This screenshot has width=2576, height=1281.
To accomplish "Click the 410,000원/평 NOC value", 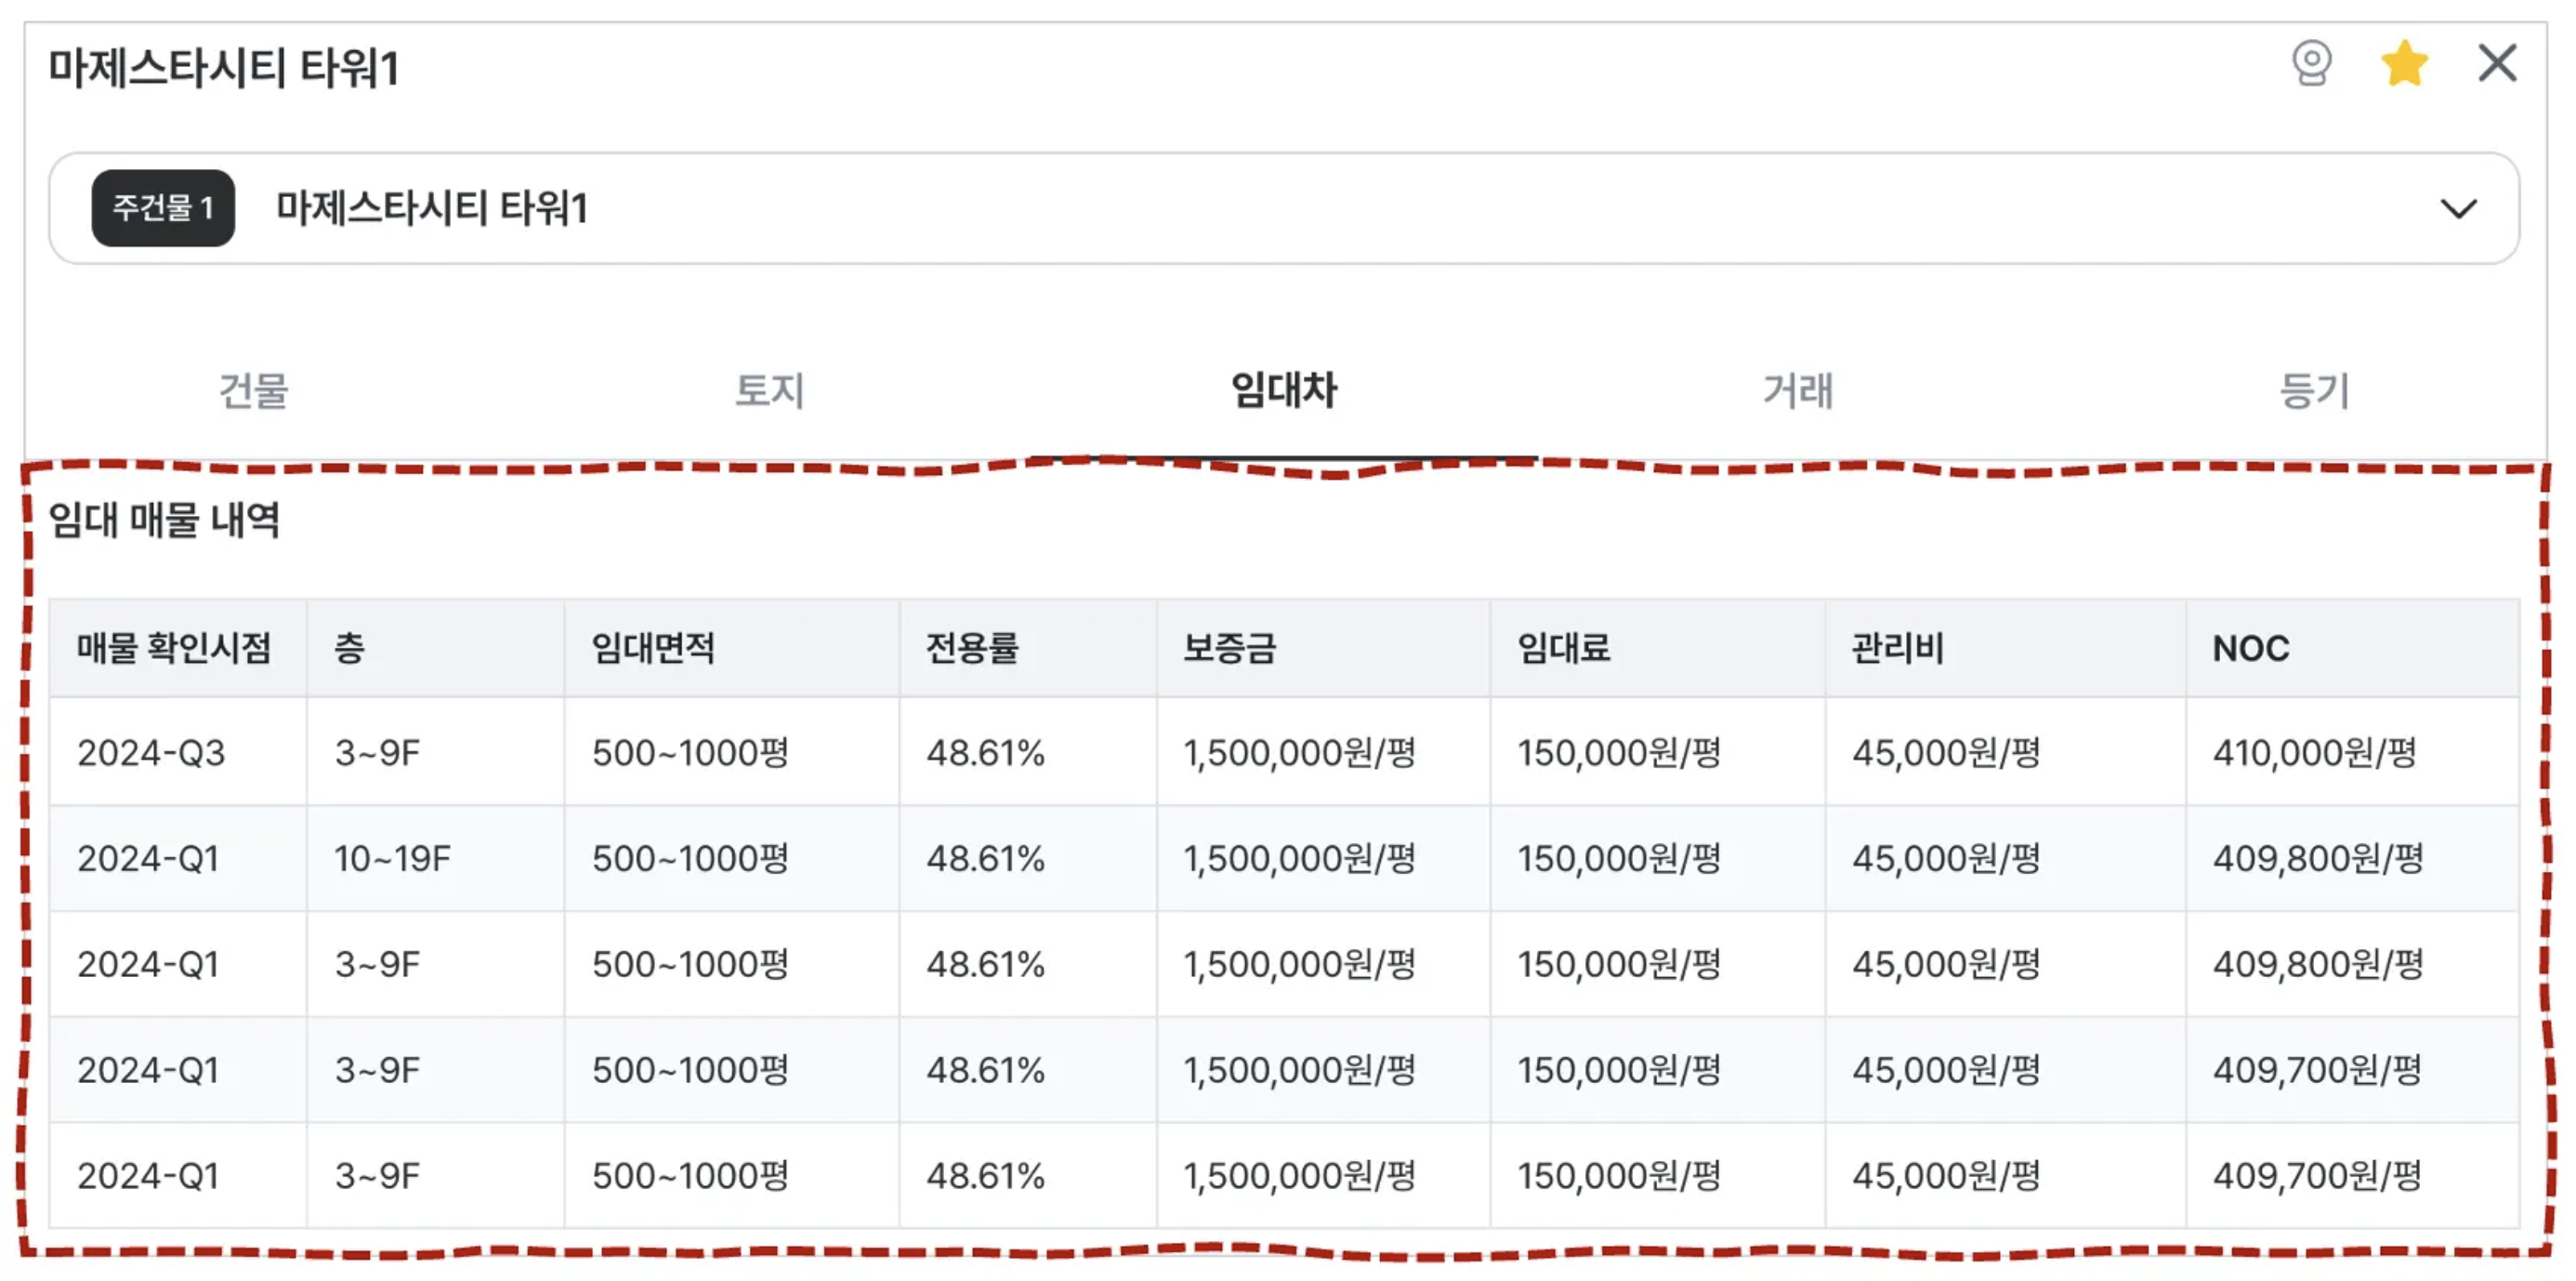I will [x=2314, y=752].
